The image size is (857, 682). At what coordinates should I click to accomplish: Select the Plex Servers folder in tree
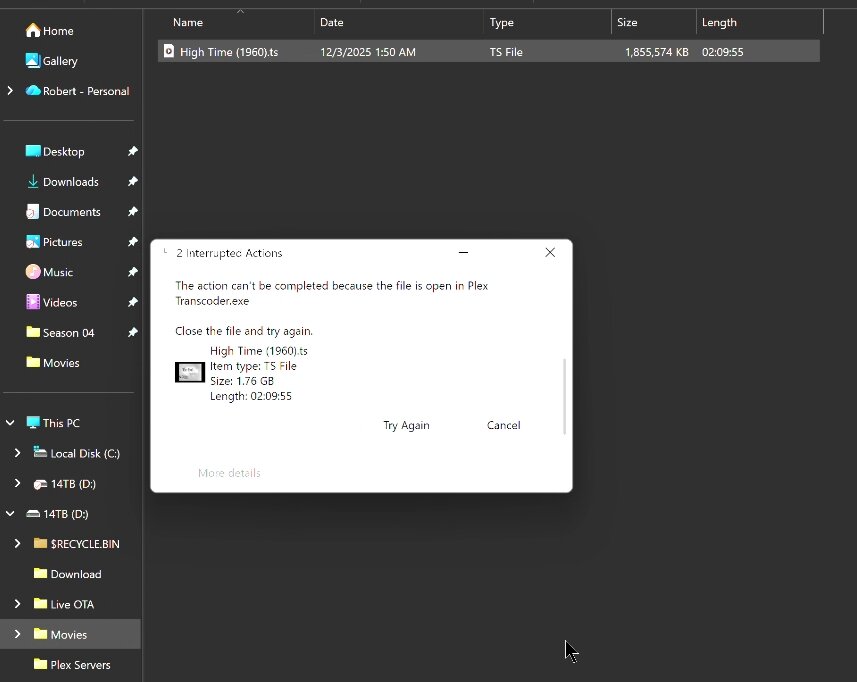[x=72, y=665]
